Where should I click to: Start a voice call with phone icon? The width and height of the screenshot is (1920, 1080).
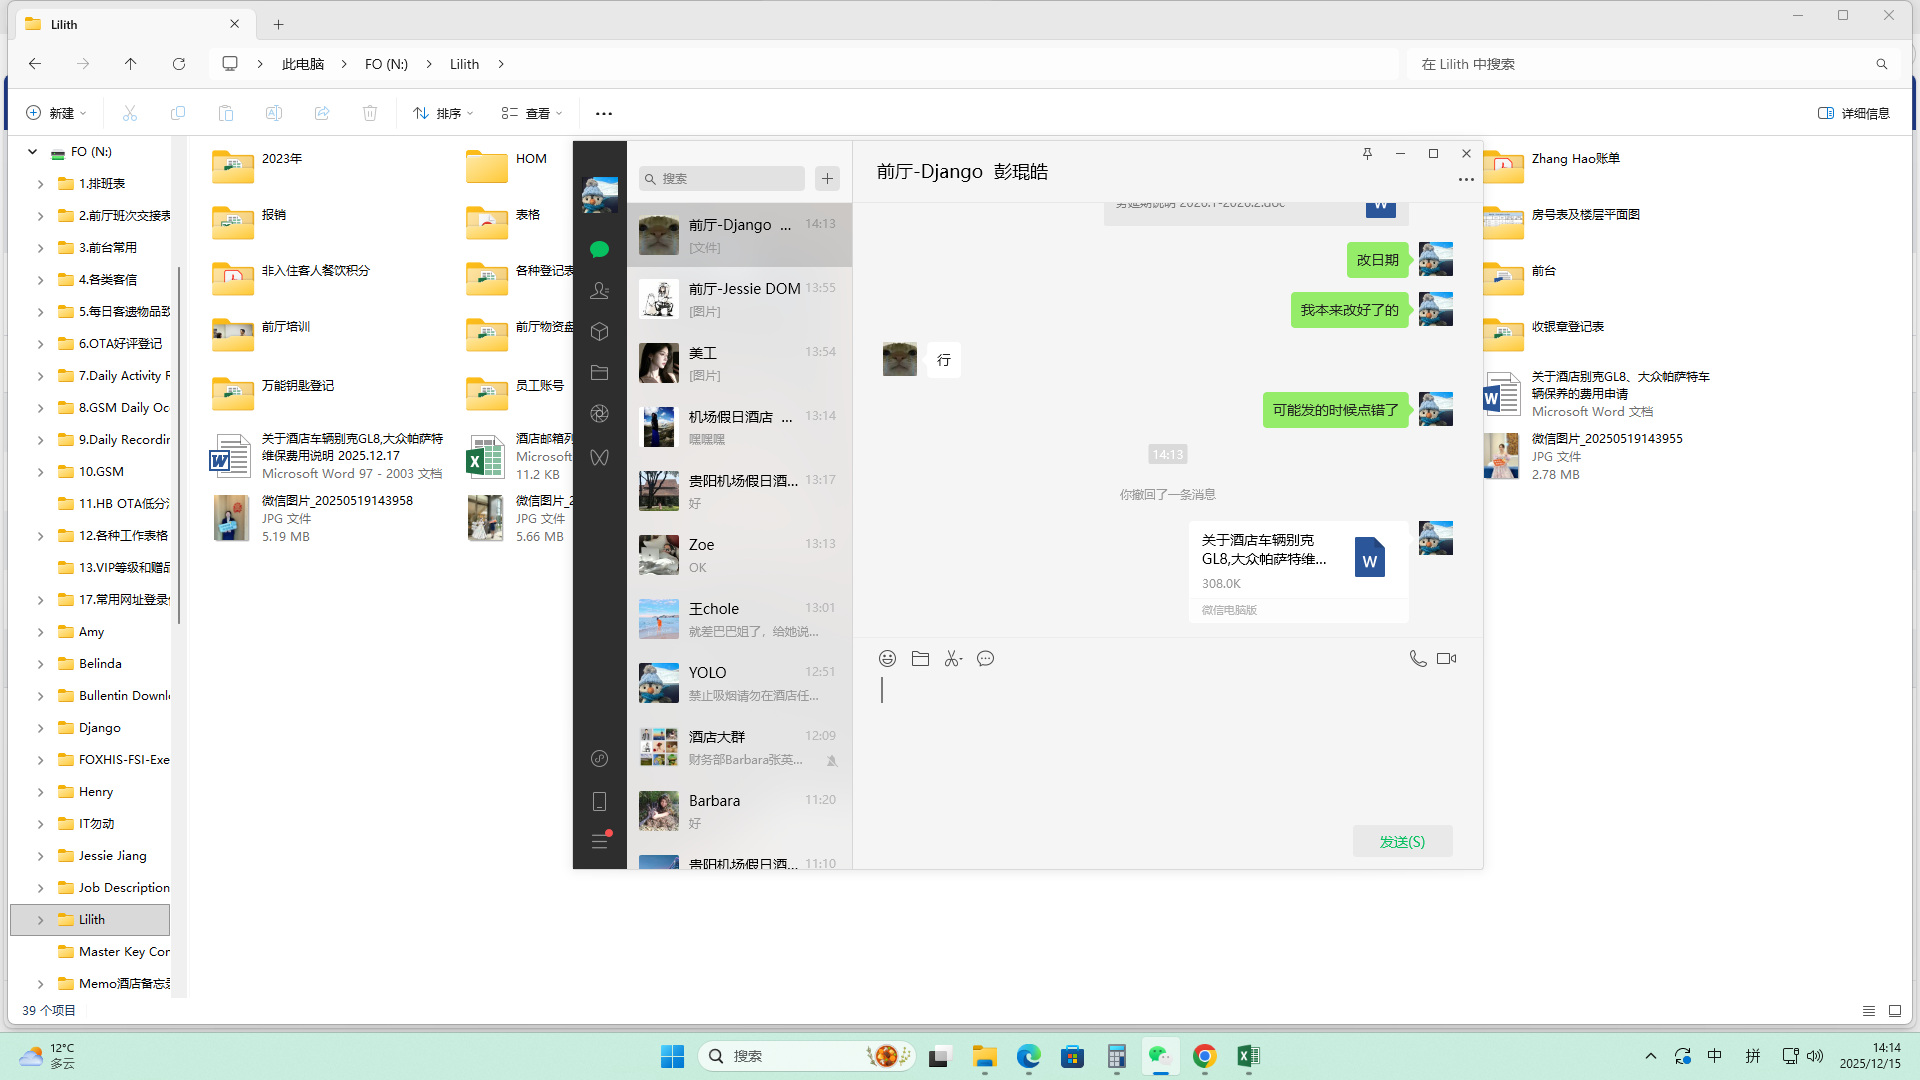click(x=1418, y=658)
